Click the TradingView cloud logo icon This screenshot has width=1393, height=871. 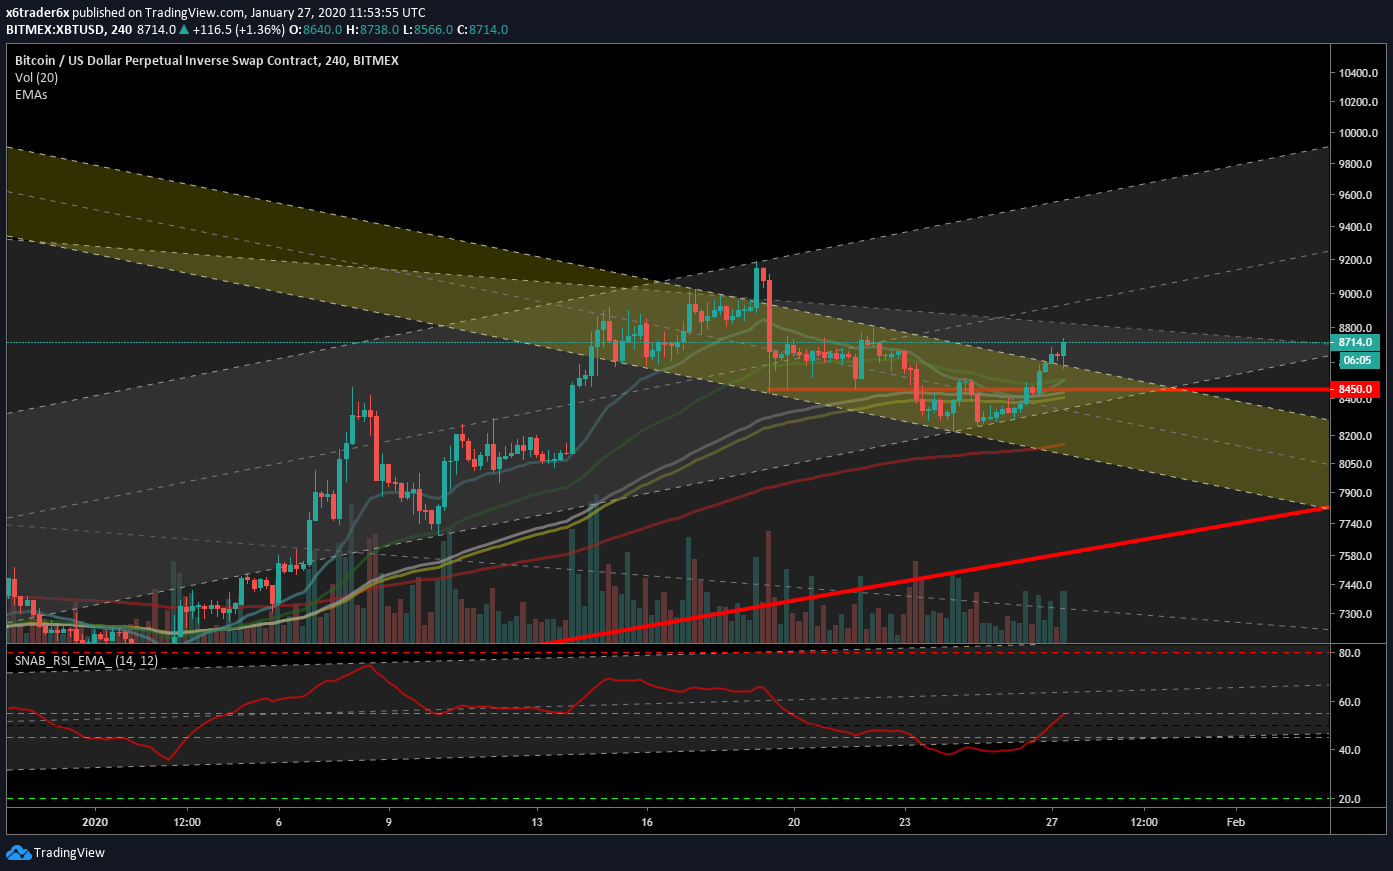(x=18, y=852)
